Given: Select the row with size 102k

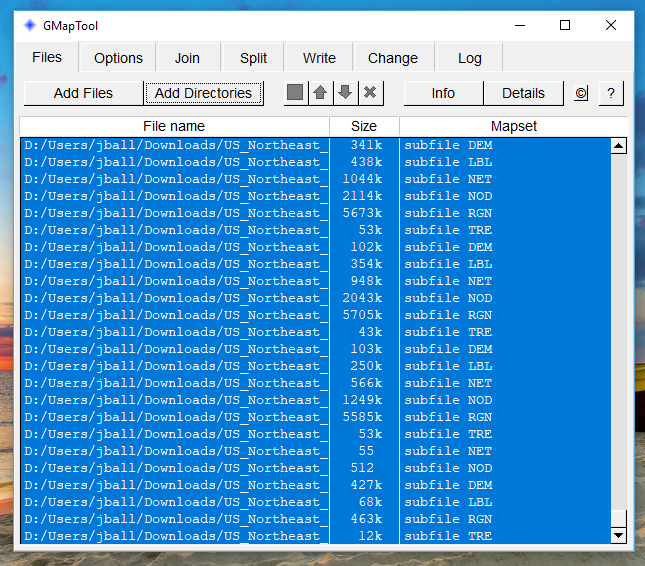Looking at the screenshot, I should point(316,247).
